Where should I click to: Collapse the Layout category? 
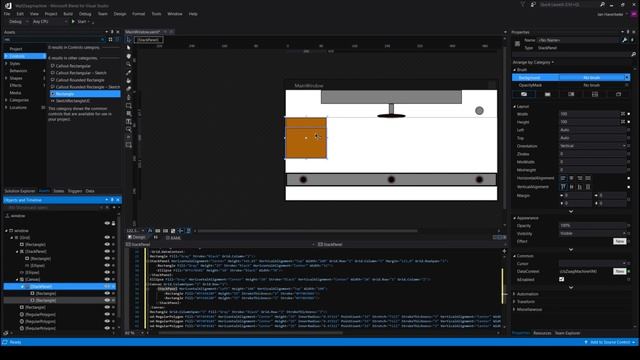[514, 107]
